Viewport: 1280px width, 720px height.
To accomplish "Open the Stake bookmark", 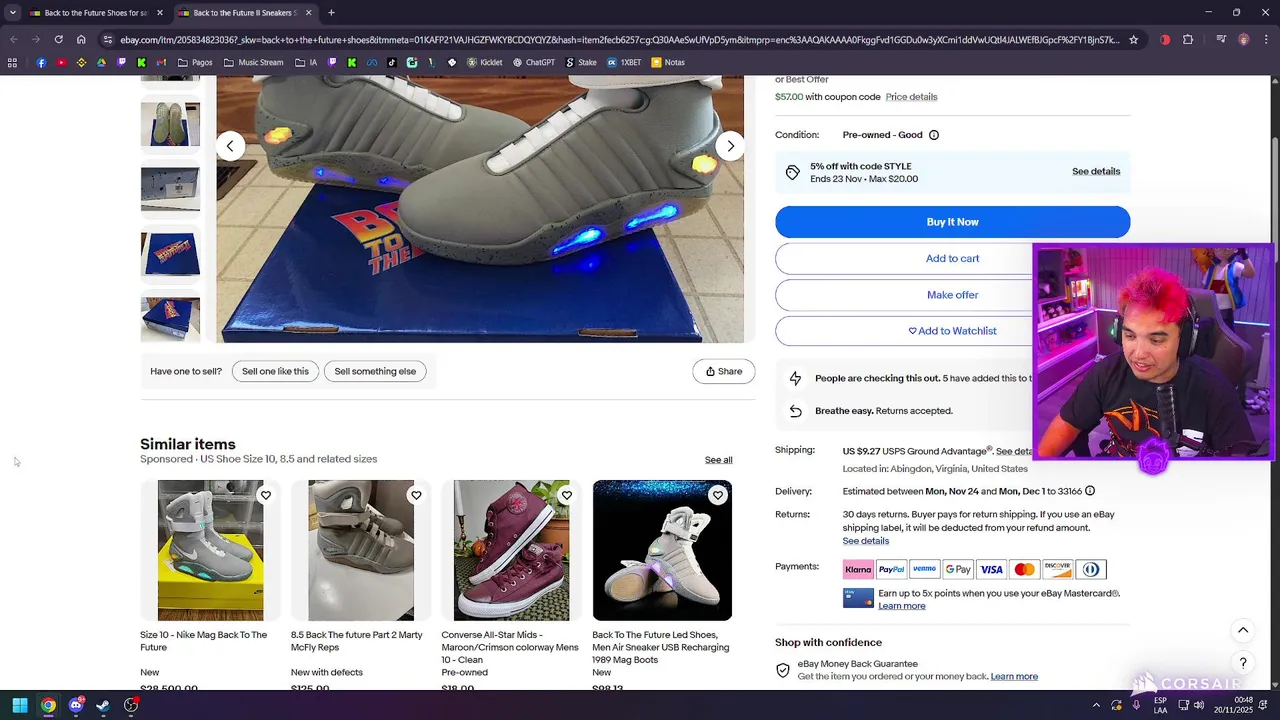I will 581,62.
